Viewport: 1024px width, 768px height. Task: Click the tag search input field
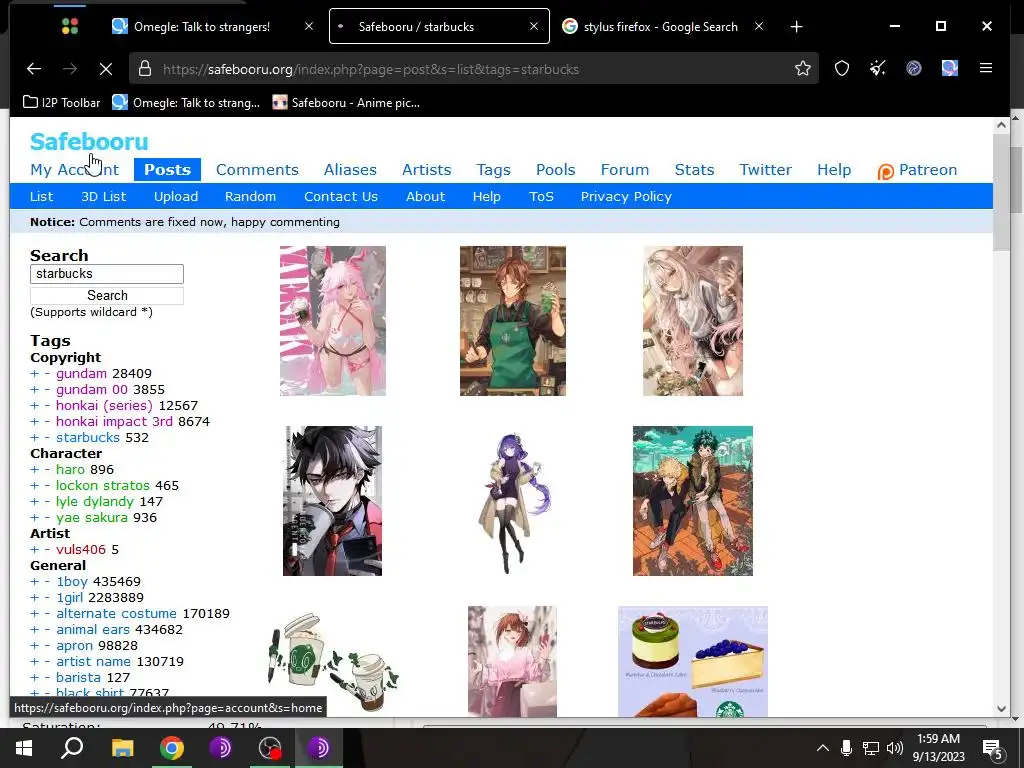click(x=107, y=274)
